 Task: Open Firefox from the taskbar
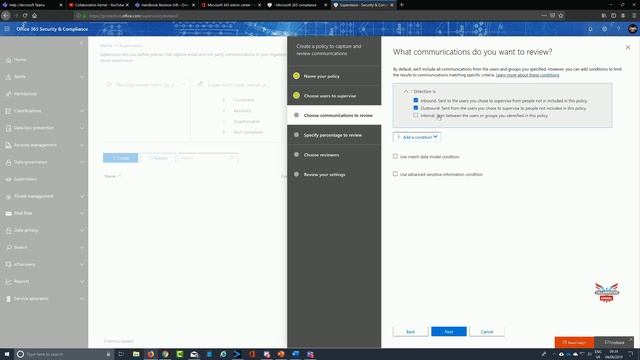(x=151, y=354)
